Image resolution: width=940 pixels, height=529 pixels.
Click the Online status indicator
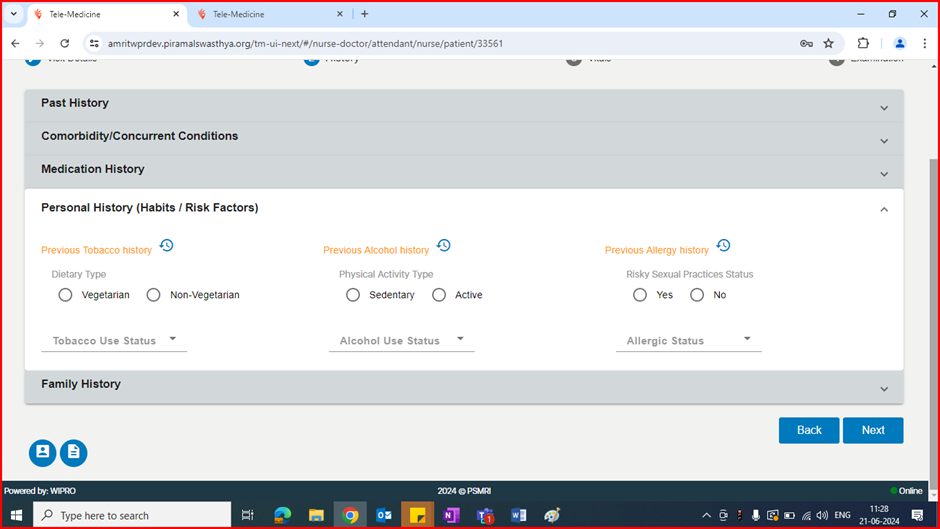point(906,491)
